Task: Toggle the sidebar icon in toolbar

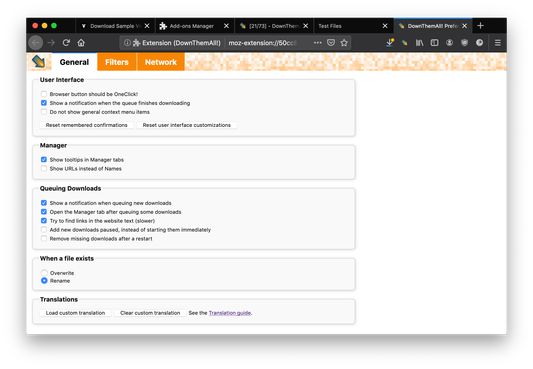Action: (x=434, y=43)
